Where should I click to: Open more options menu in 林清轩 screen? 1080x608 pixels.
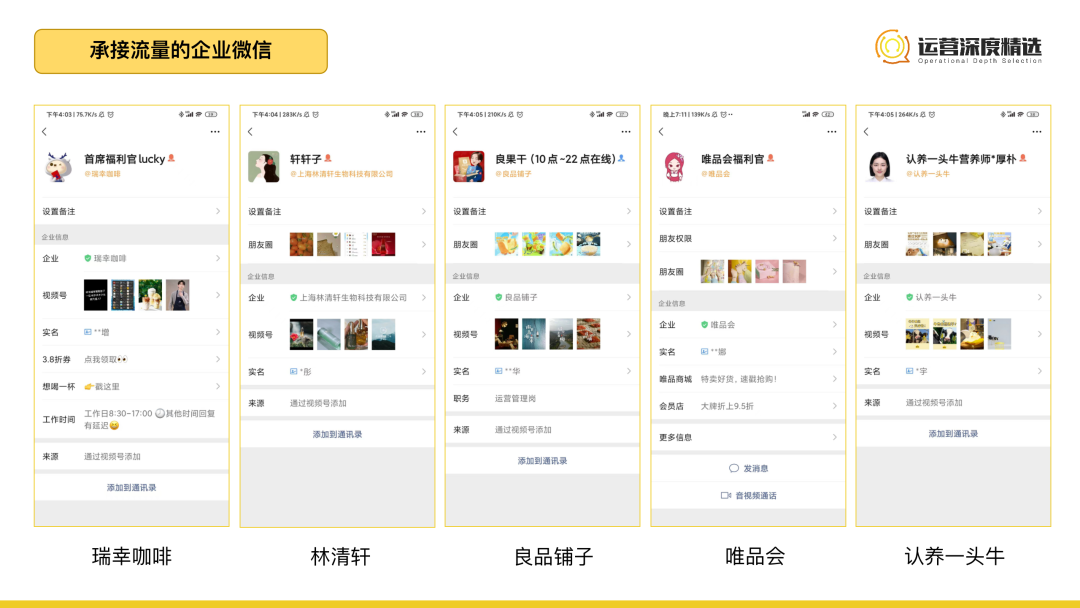421,132
